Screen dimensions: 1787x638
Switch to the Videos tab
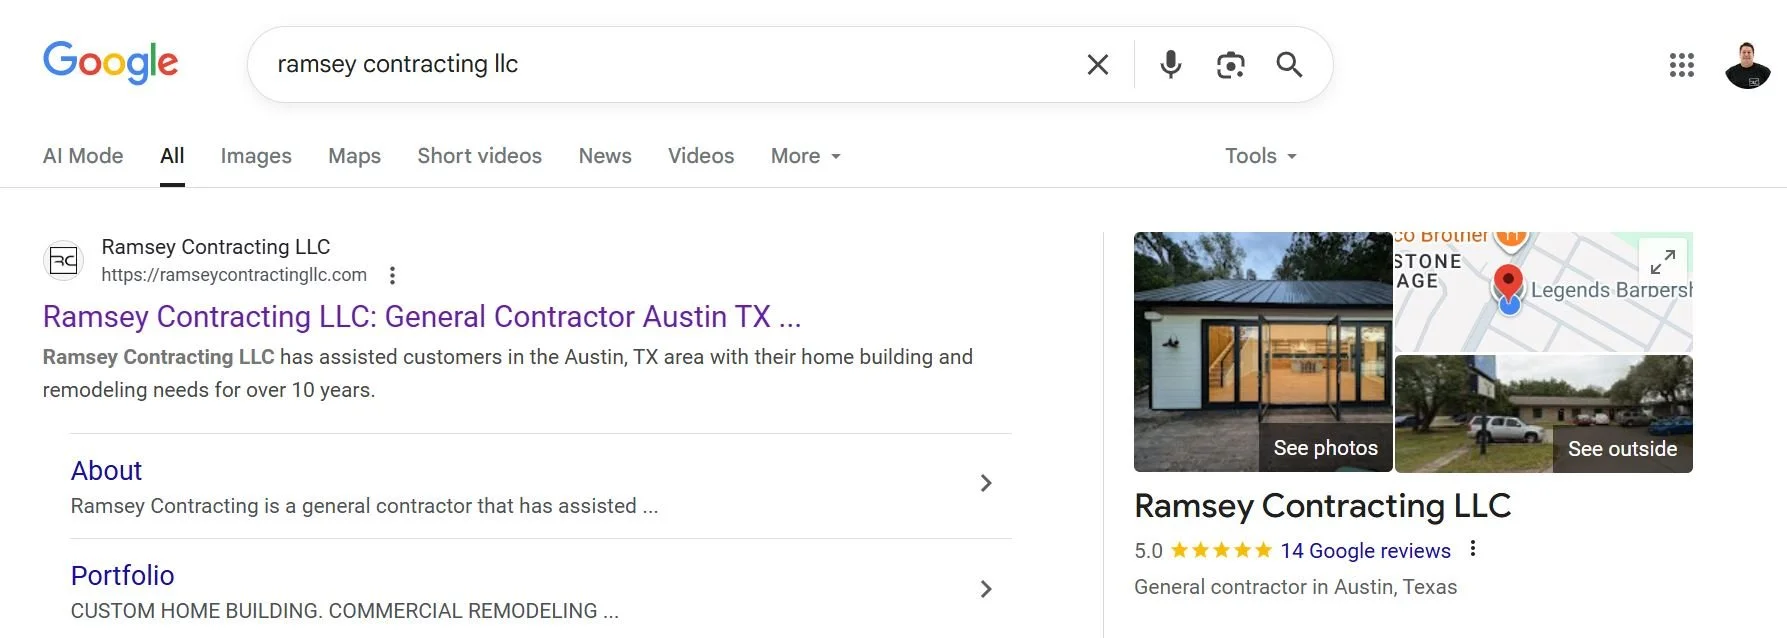point(701,156)
